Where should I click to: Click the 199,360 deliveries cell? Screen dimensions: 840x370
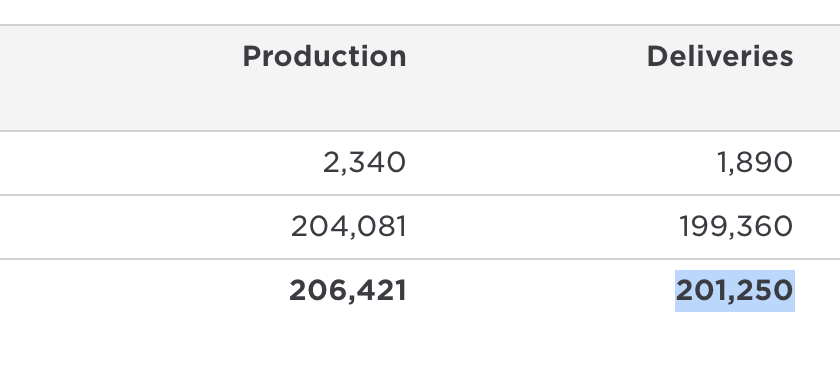[736, 226]
